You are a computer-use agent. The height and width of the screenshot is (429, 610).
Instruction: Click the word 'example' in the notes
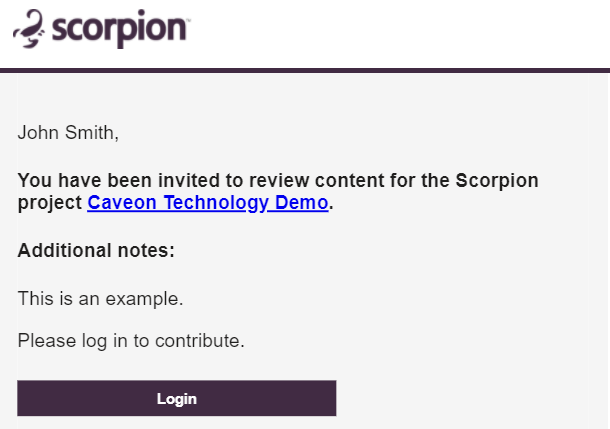(x=142, y=299)
